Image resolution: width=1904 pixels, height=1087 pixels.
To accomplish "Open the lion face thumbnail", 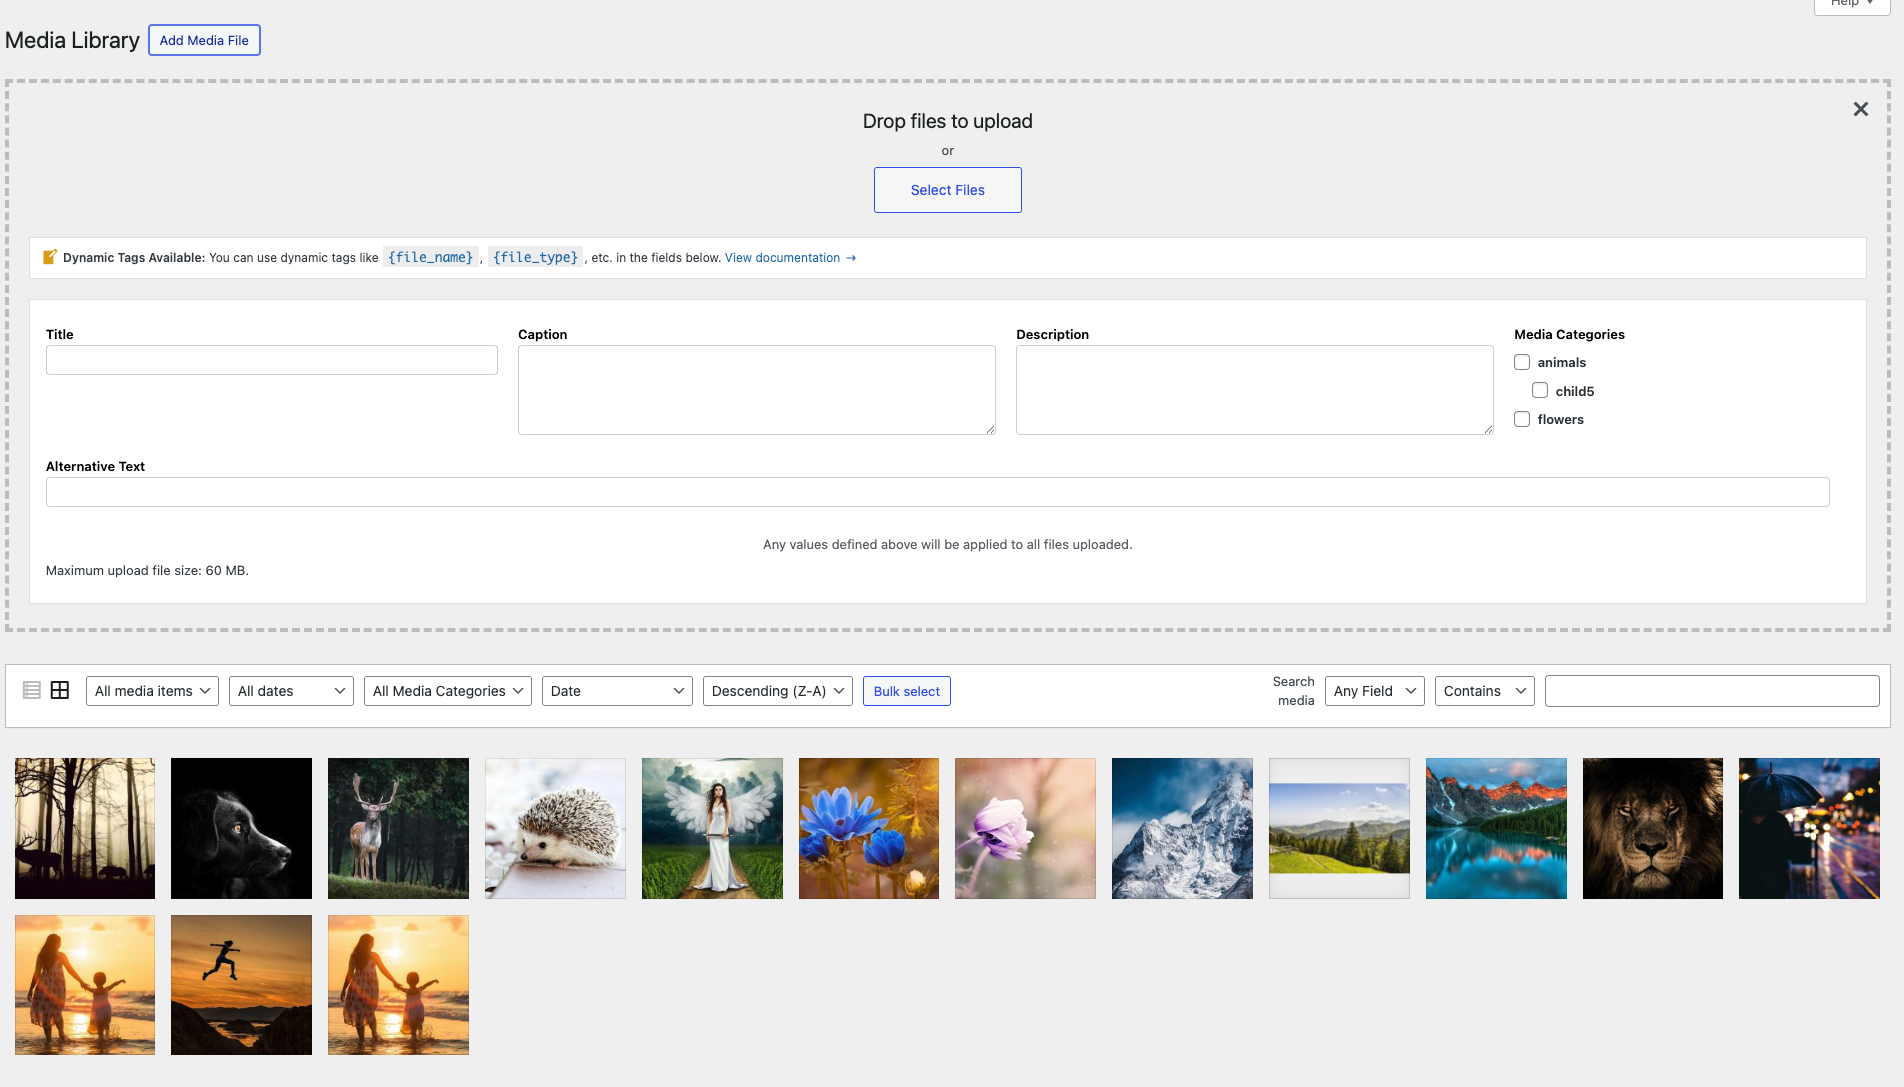I will (1653, 828).
